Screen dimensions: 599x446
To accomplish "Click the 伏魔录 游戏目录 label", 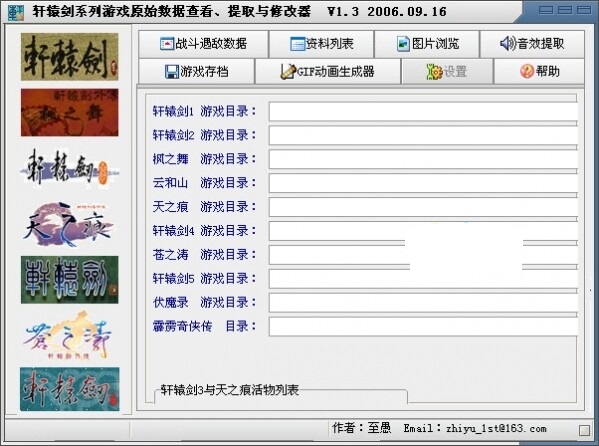I will coord(204,303).
